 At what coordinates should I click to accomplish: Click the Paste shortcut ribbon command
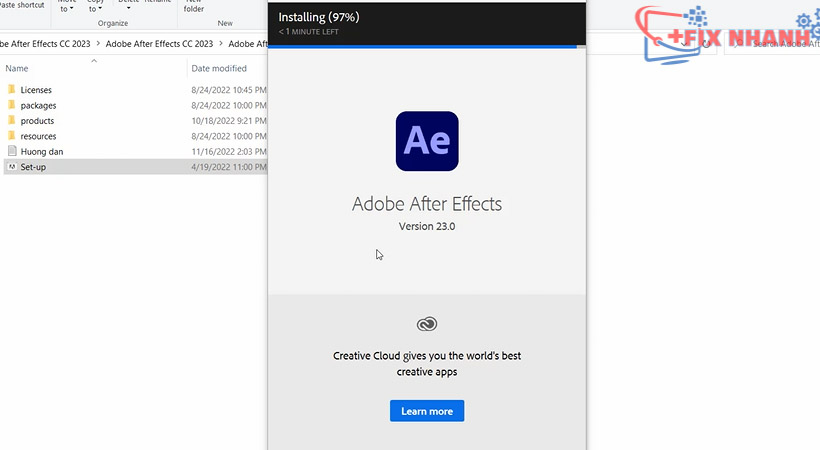(x=22, y=5)
